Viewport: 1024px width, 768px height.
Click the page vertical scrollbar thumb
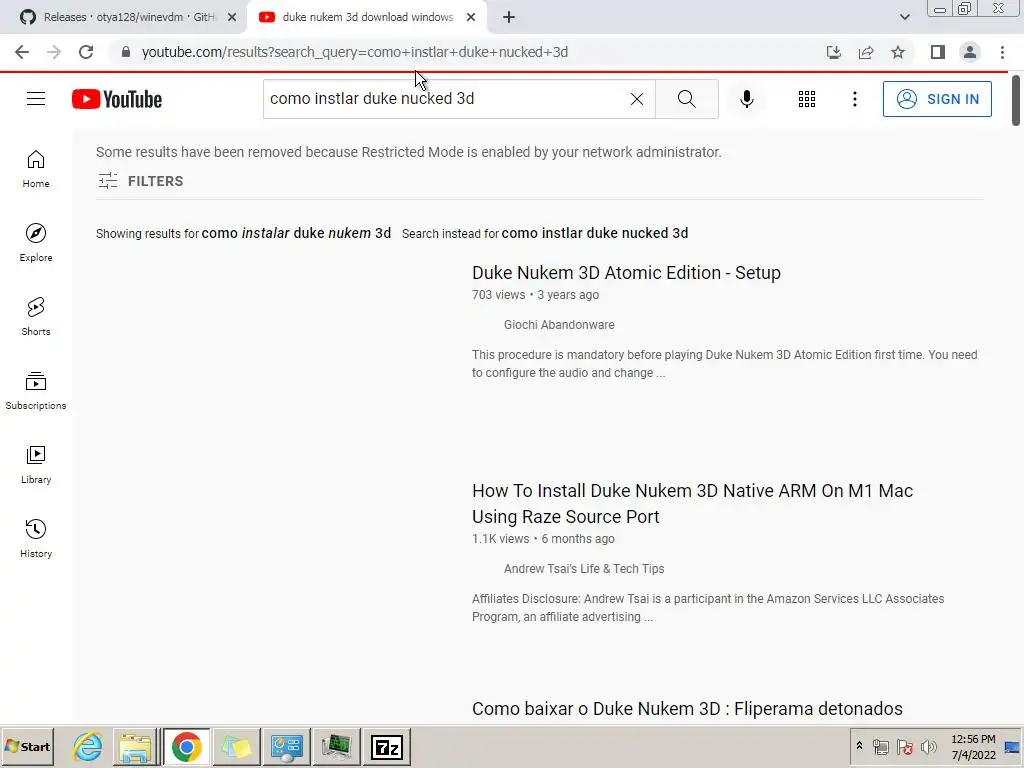coord(1016,101)
